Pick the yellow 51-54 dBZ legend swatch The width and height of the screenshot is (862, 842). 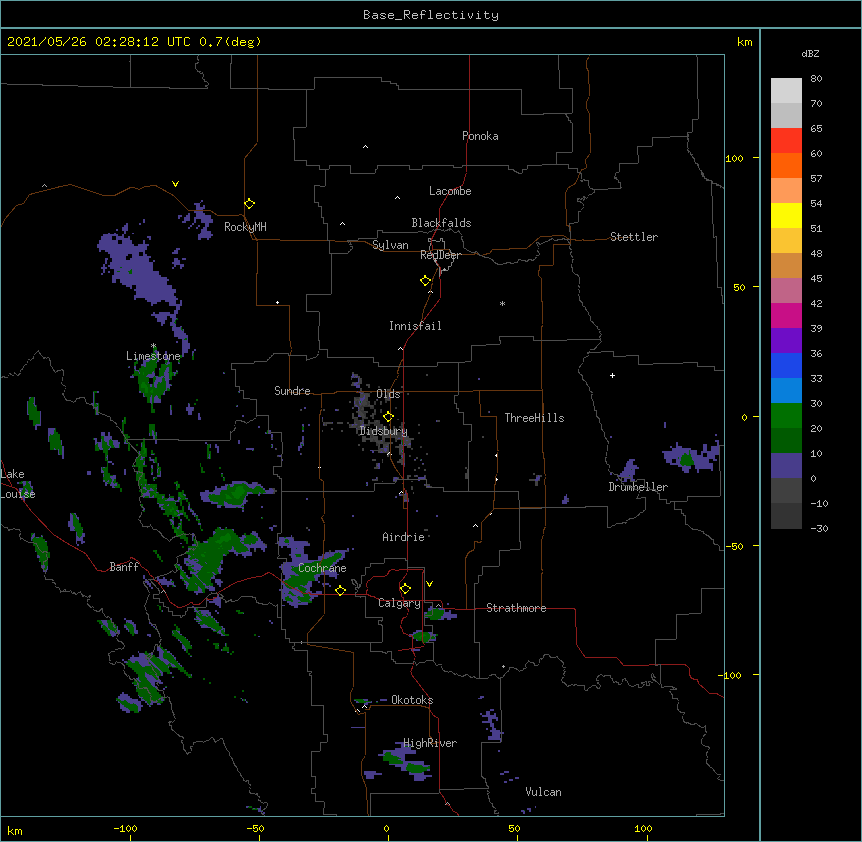(786, 215)
